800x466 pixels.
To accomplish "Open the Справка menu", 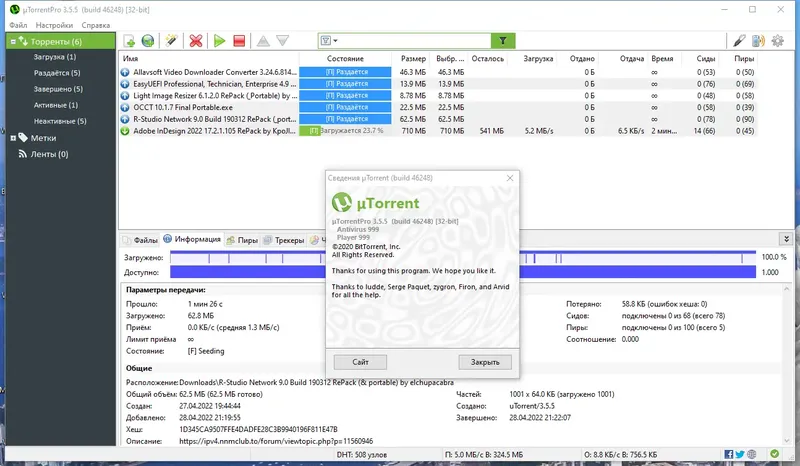I will point(95,25).
